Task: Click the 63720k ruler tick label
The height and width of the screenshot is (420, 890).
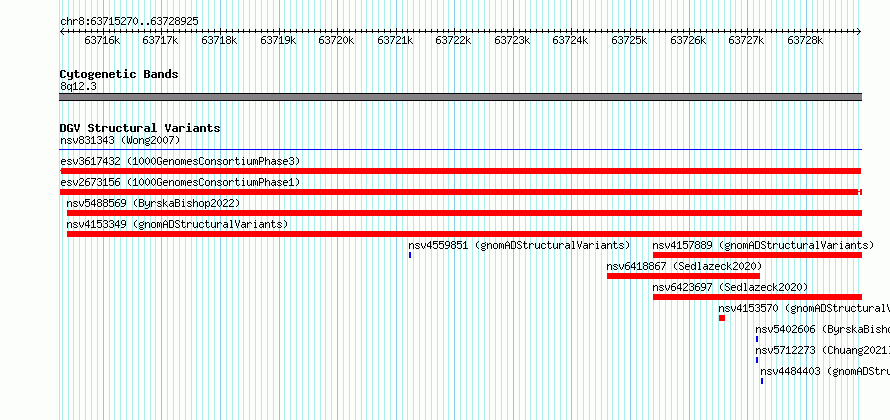Action: [x=337, y=40]
